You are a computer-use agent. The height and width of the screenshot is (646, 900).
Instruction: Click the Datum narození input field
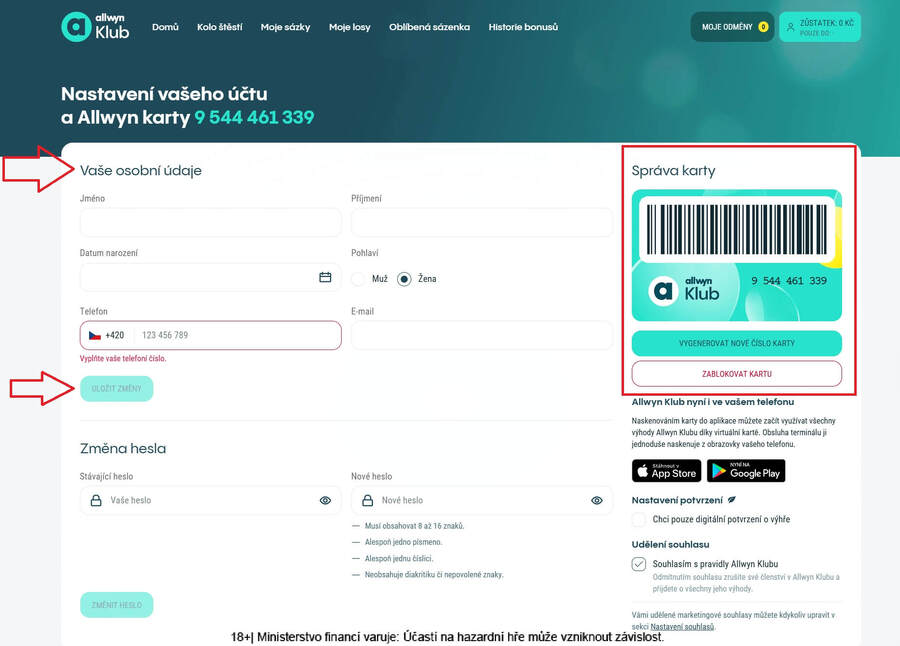tap(211, 278)
